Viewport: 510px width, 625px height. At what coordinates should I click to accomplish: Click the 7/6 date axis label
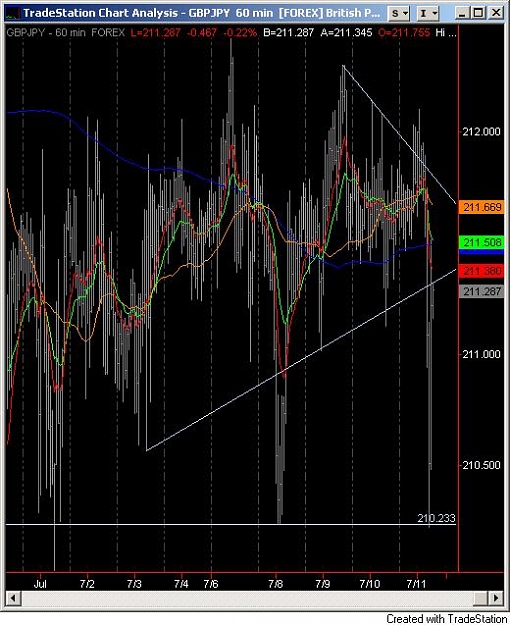211,584
